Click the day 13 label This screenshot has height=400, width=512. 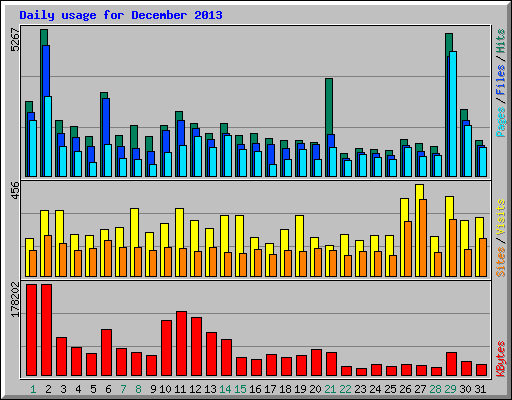point(210,389)
